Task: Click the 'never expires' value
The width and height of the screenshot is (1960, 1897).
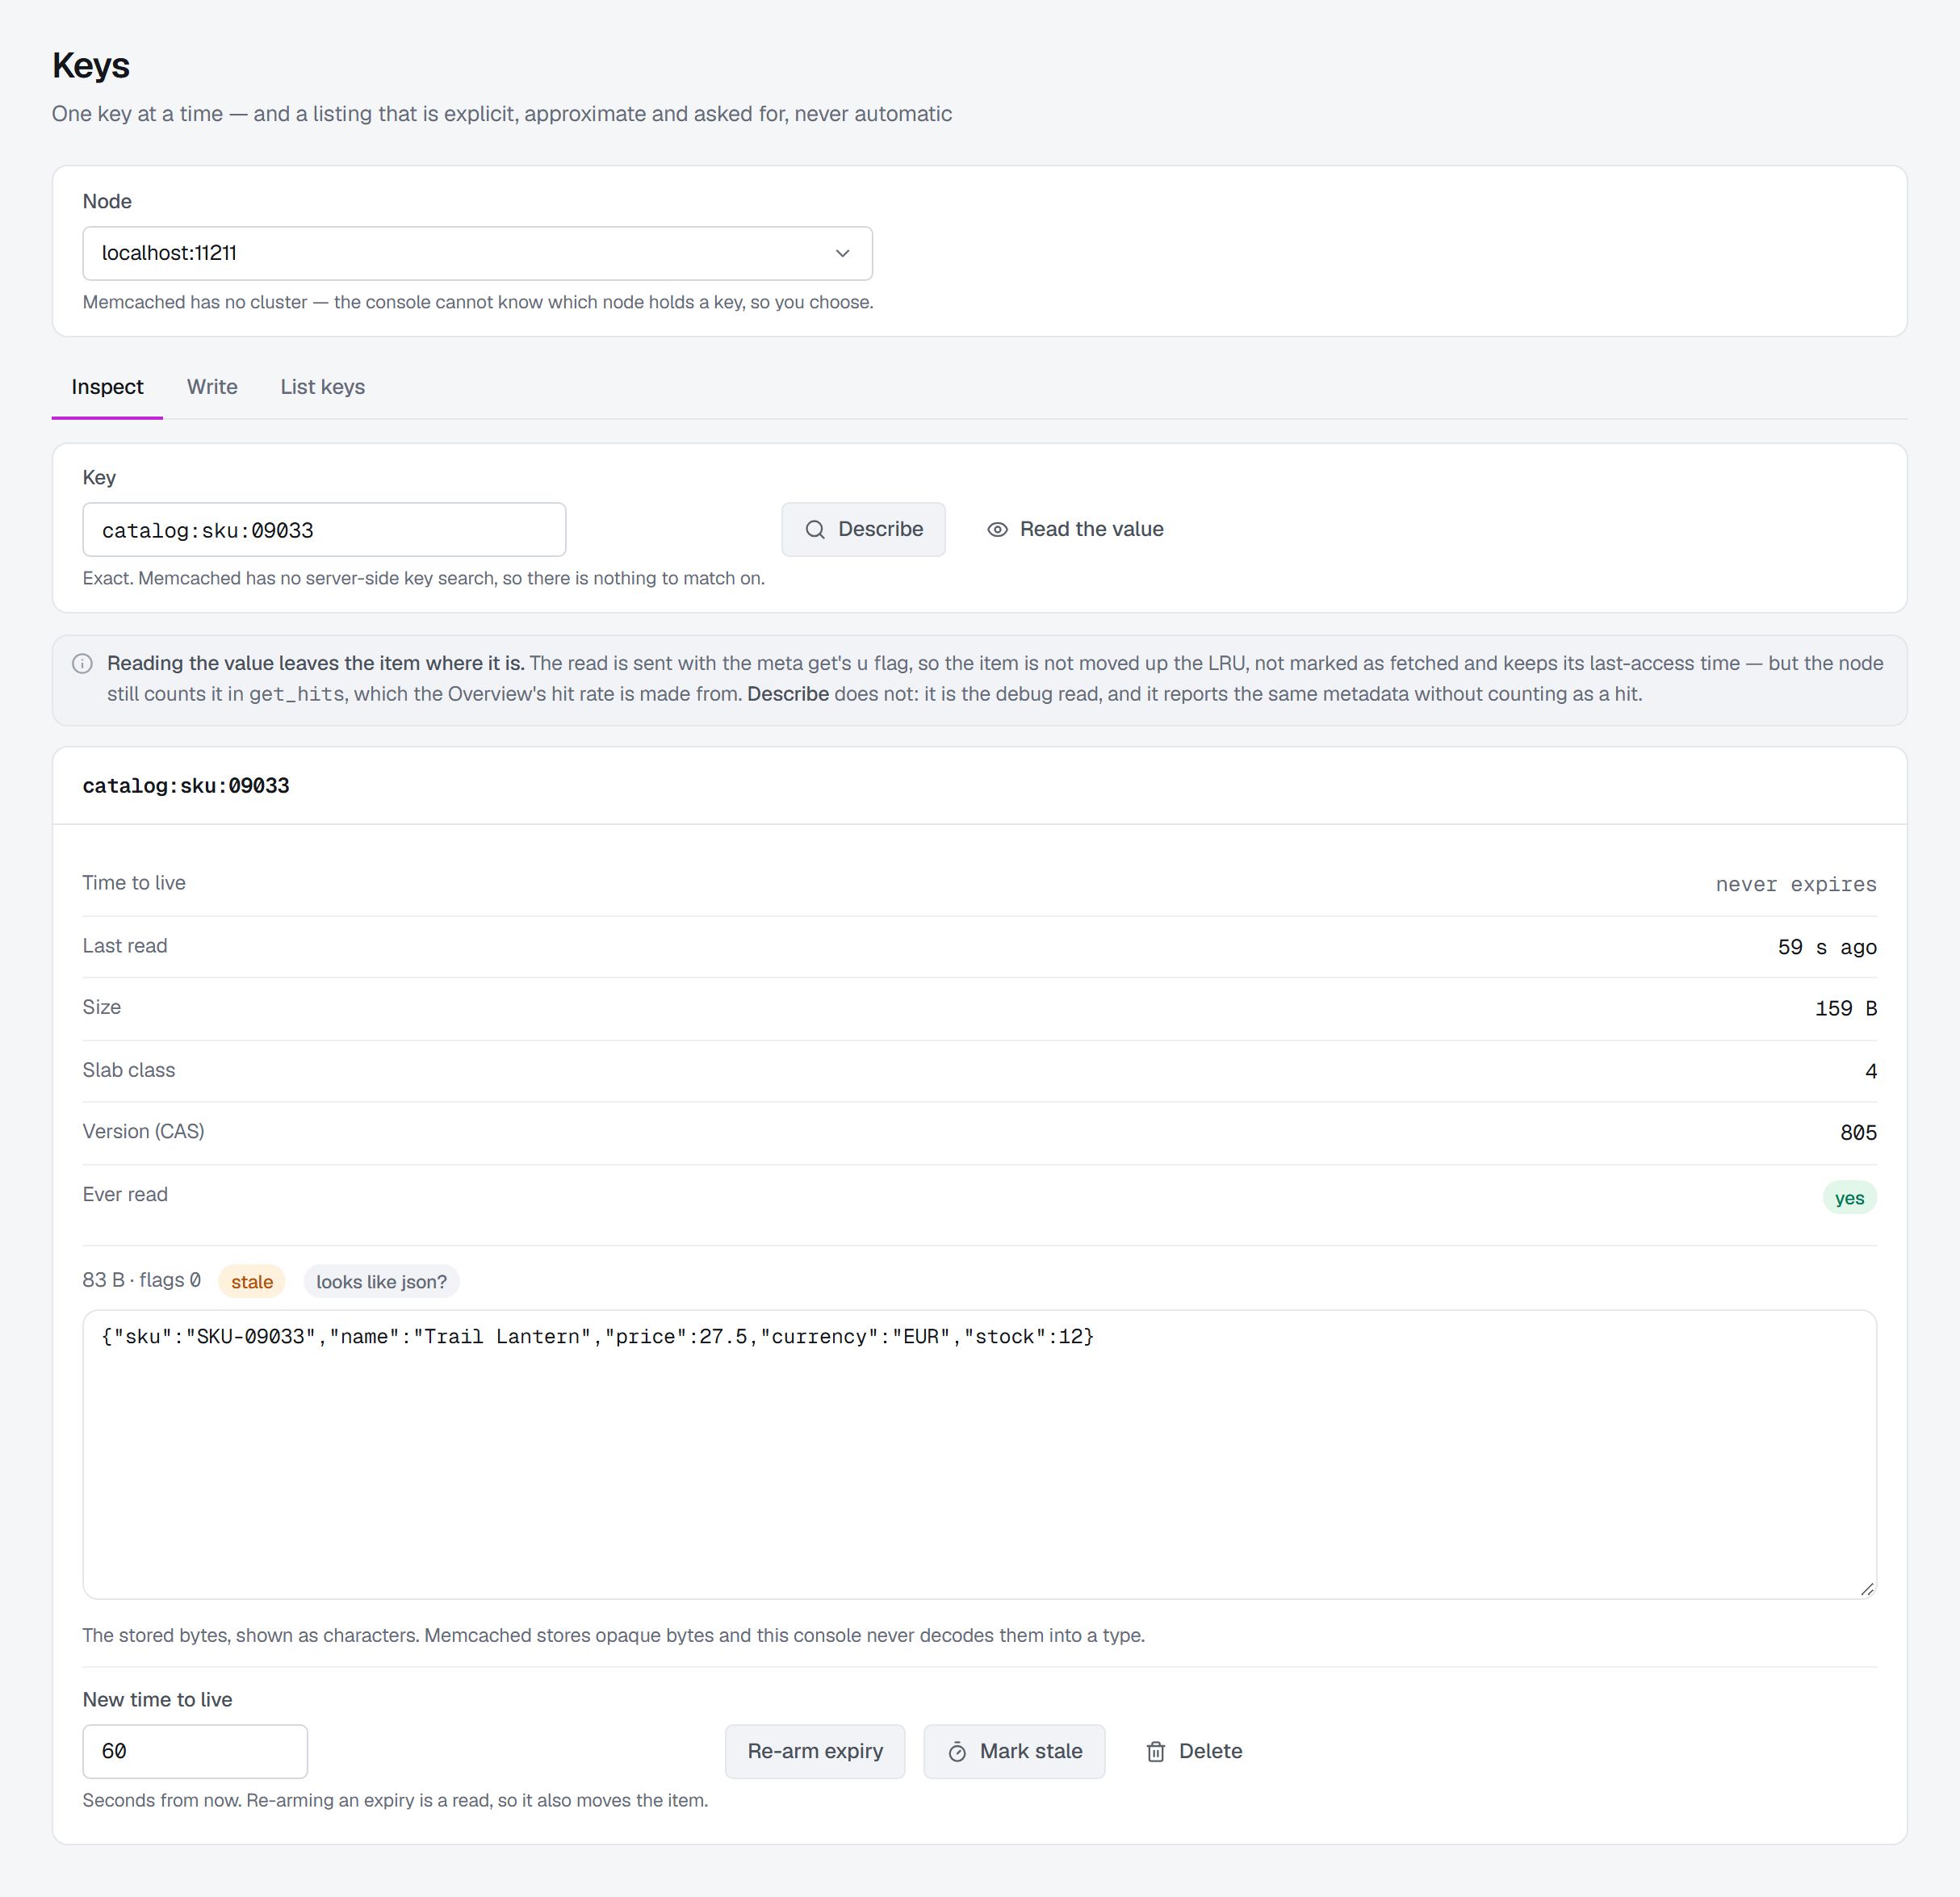Action: coord(1796,885)
